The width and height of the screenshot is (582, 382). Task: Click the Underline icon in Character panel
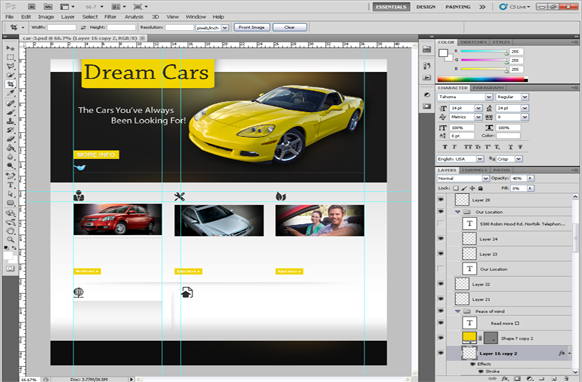point(511,147)
